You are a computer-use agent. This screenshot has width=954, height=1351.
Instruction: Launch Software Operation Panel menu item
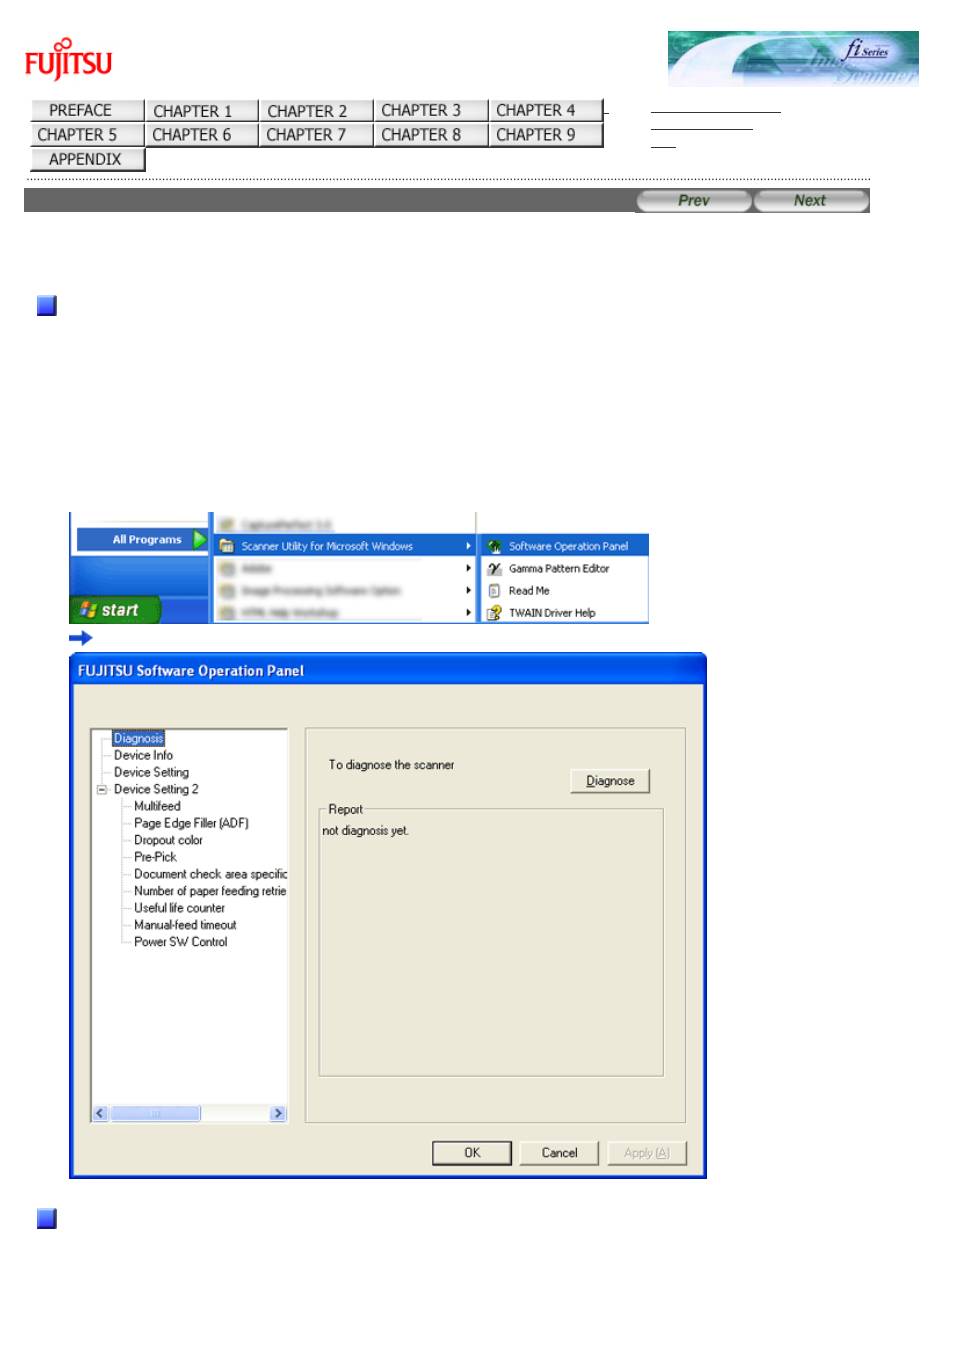click(565, 546)
